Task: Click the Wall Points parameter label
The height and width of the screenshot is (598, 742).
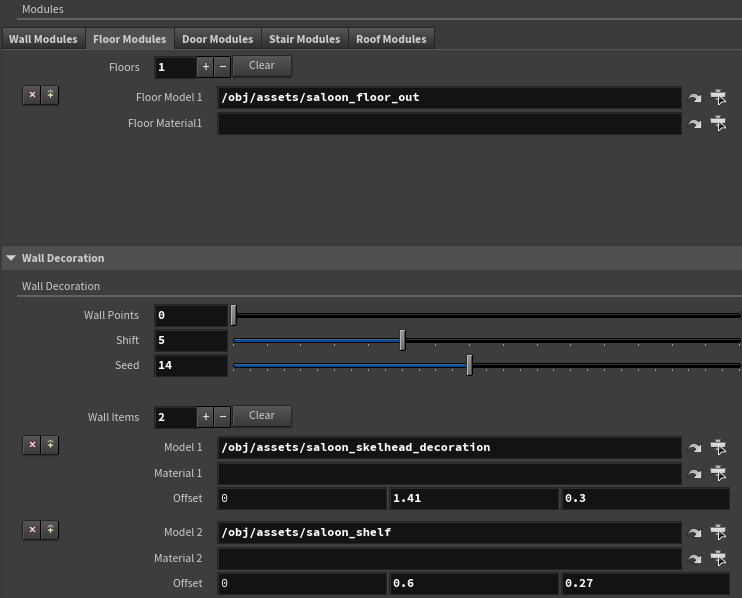Action: tap(111, 316)
